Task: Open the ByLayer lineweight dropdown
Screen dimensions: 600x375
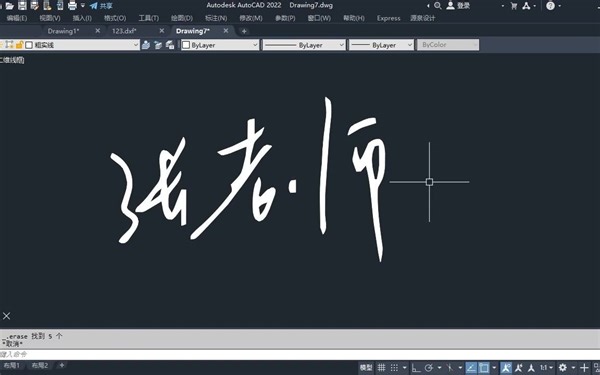Action: tap(381, 45)
